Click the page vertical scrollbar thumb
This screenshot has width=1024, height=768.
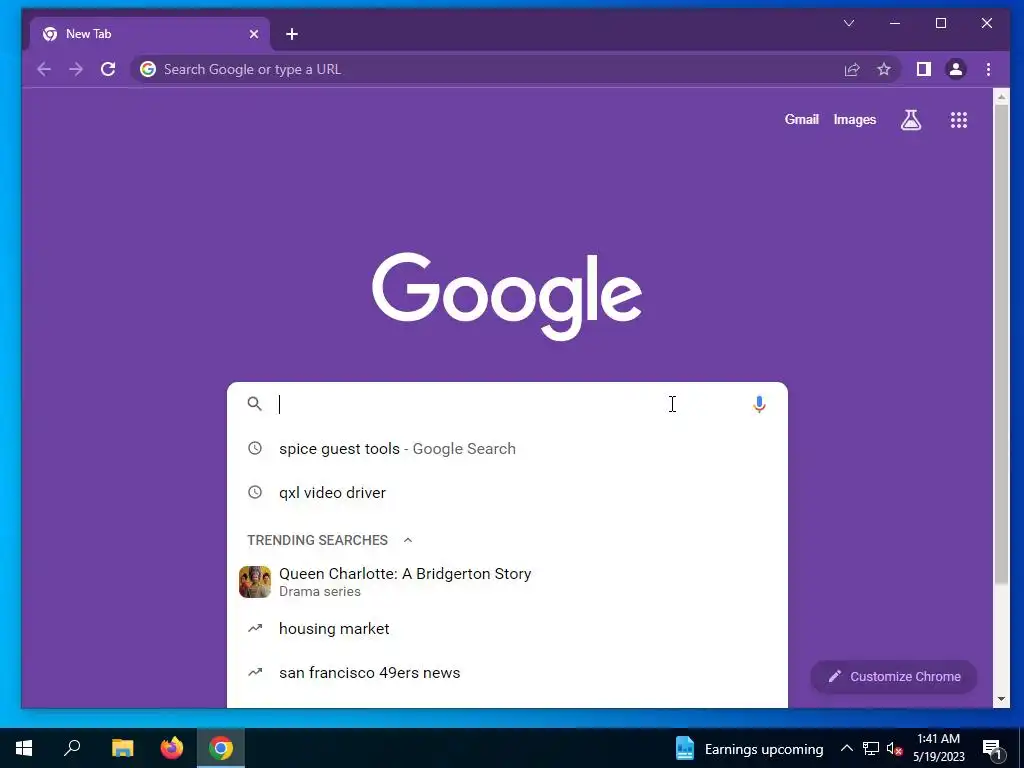tap(1000, 343)
